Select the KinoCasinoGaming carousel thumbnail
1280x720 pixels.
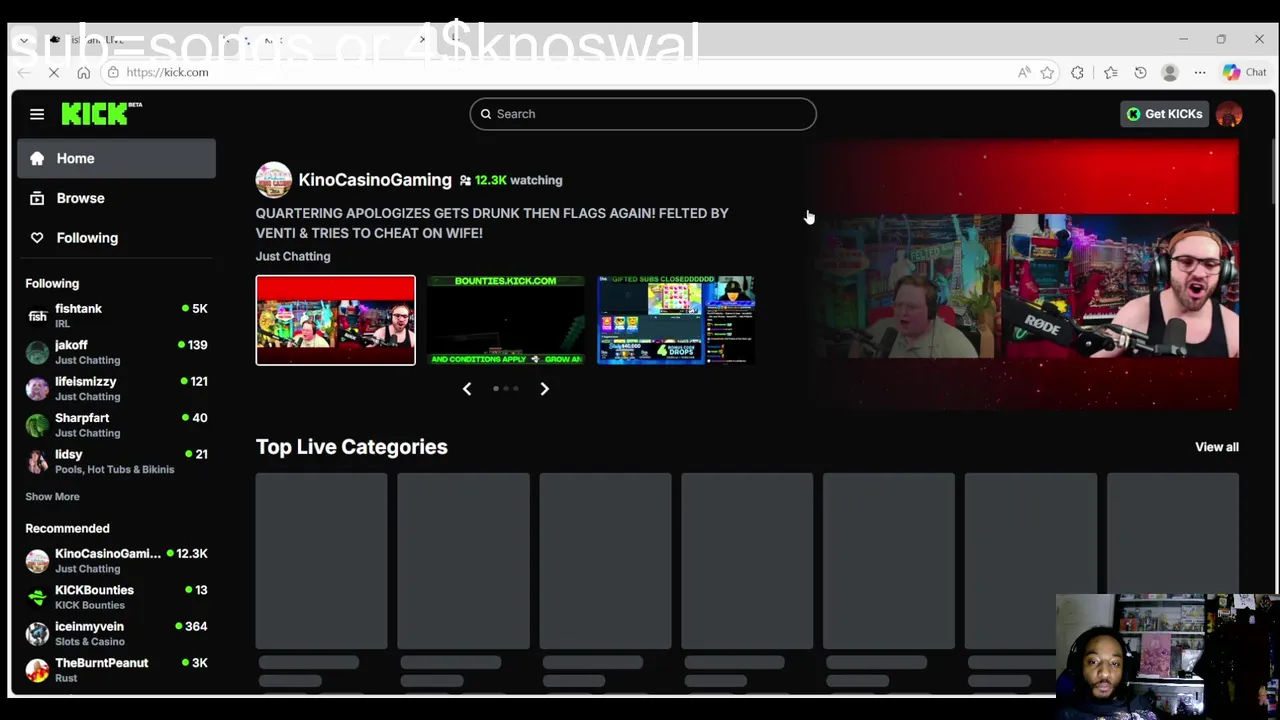[x=335, y=320]
